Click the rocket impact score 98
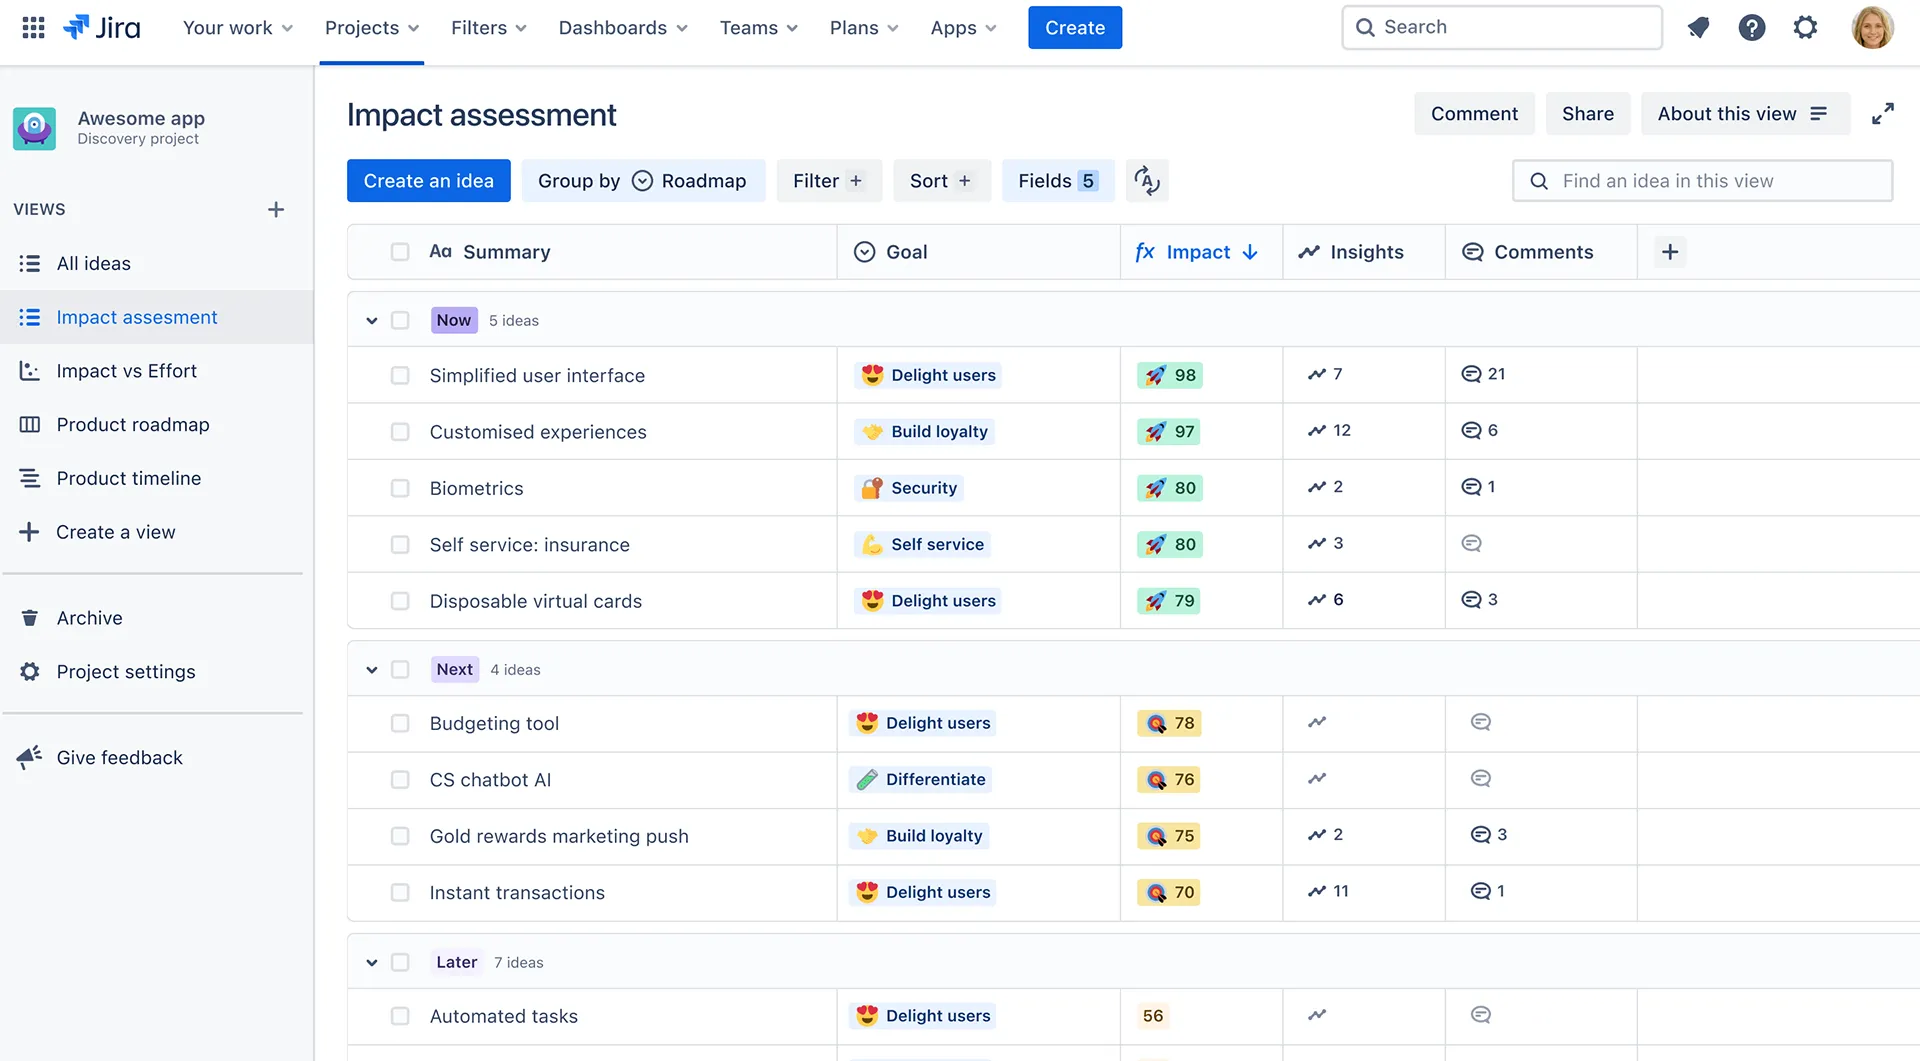This screenshot has width=1920, height=1061. pos(1170,375)
